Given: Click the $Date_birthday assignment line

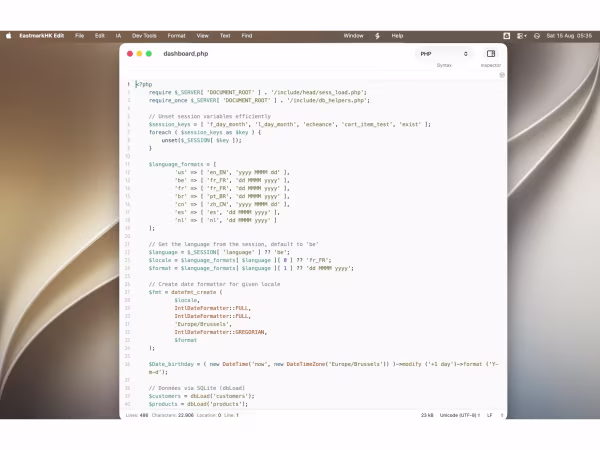Looking at the screenshot, I should [324, 368].
